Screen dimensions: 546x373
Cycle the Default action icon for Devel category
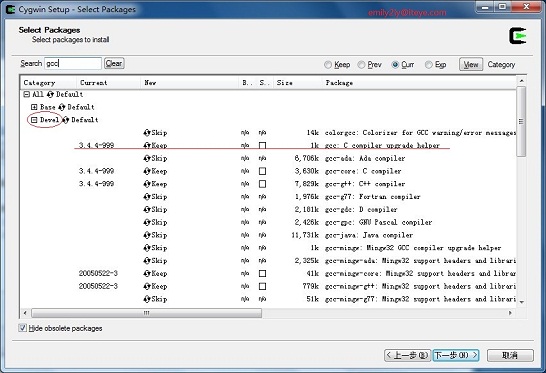point(66,120)
